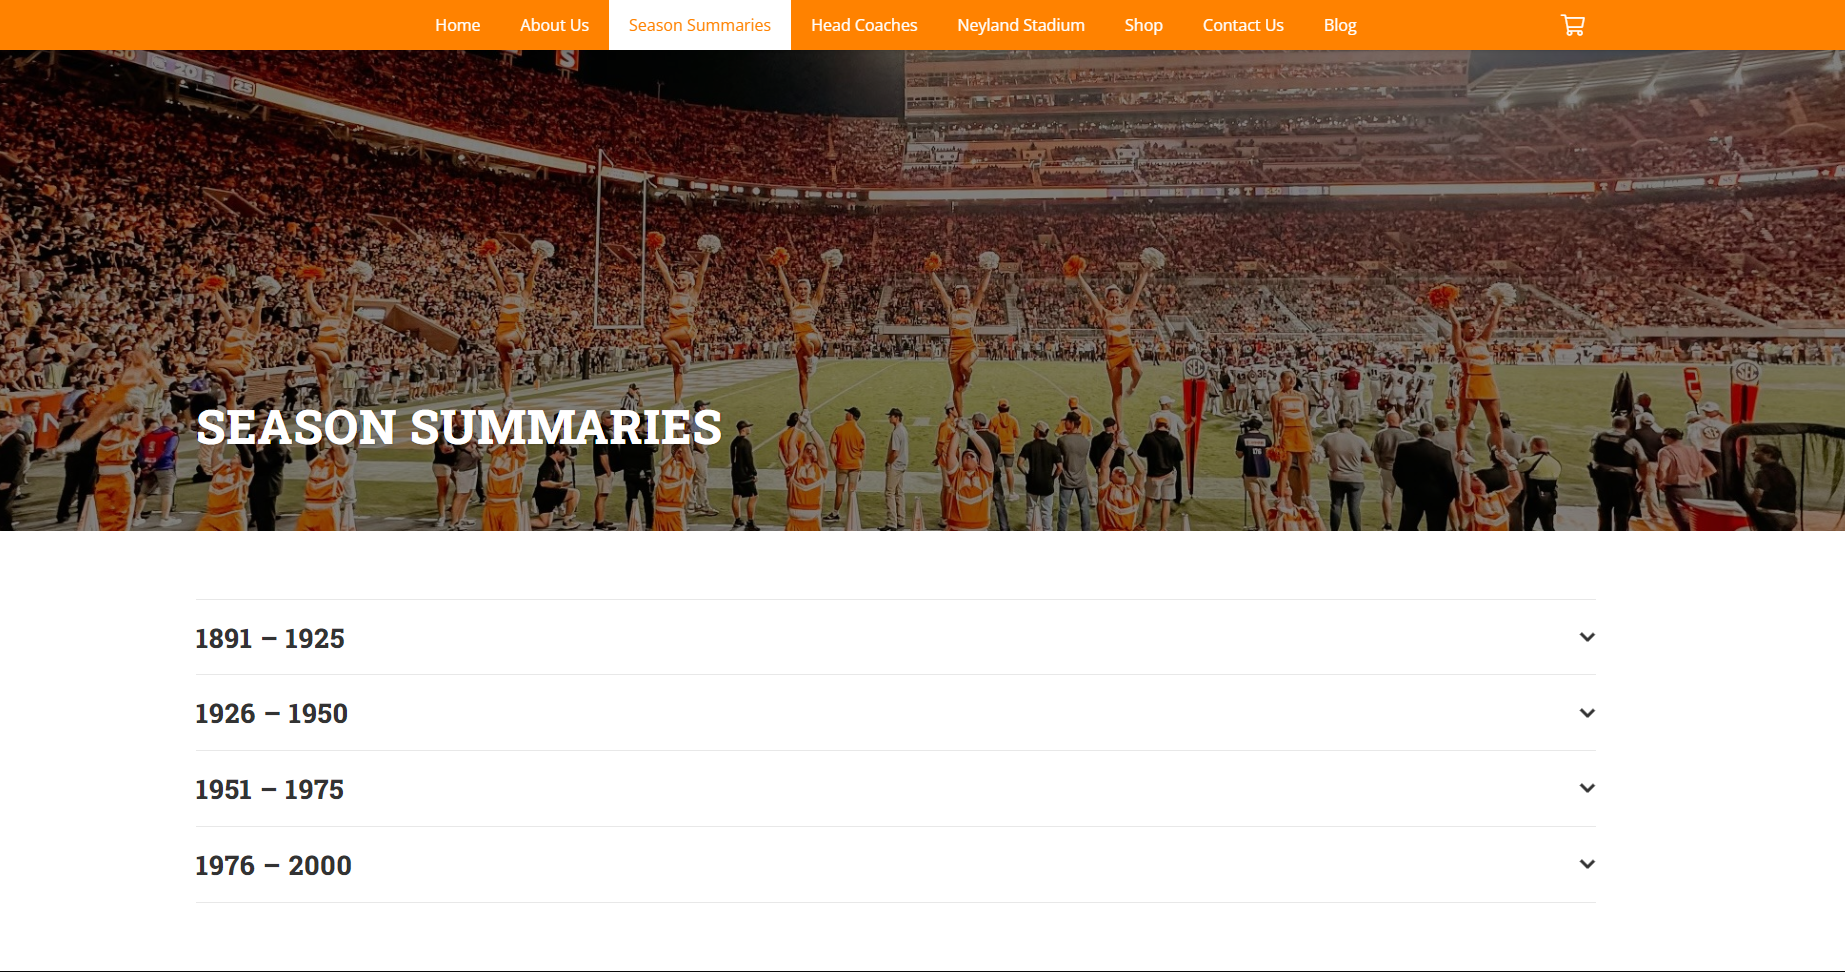Open the Blog menu link
This screenshot has height=972, width=1845.
tap(1340, 25)
